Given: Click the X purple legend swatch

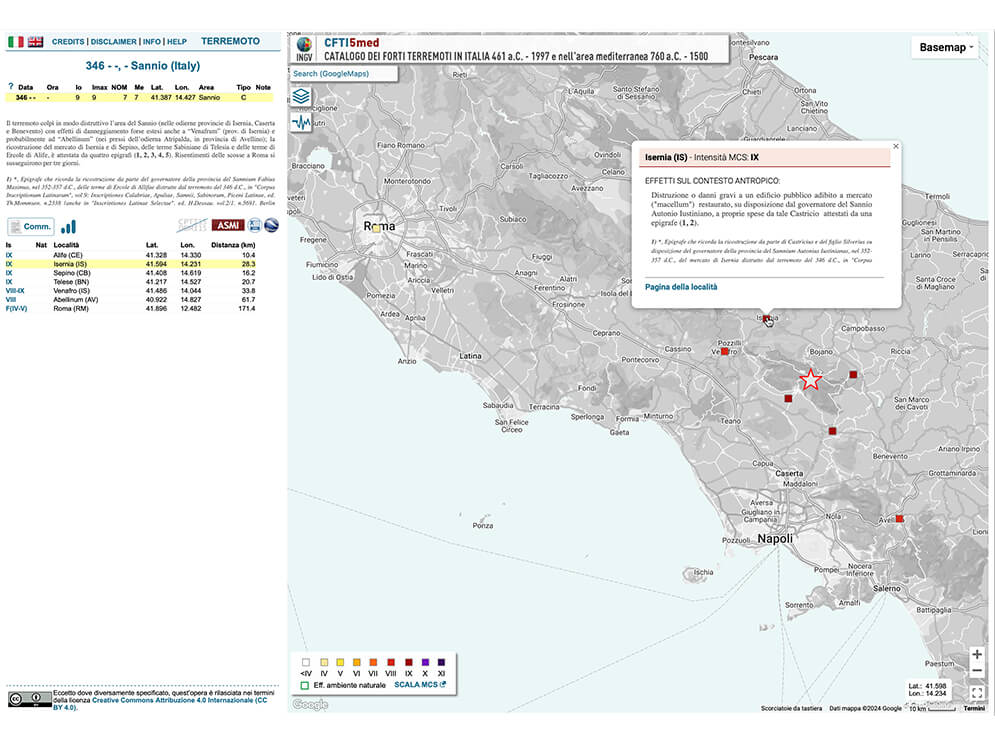Looking at the screenshot, I should coord(425,662).
